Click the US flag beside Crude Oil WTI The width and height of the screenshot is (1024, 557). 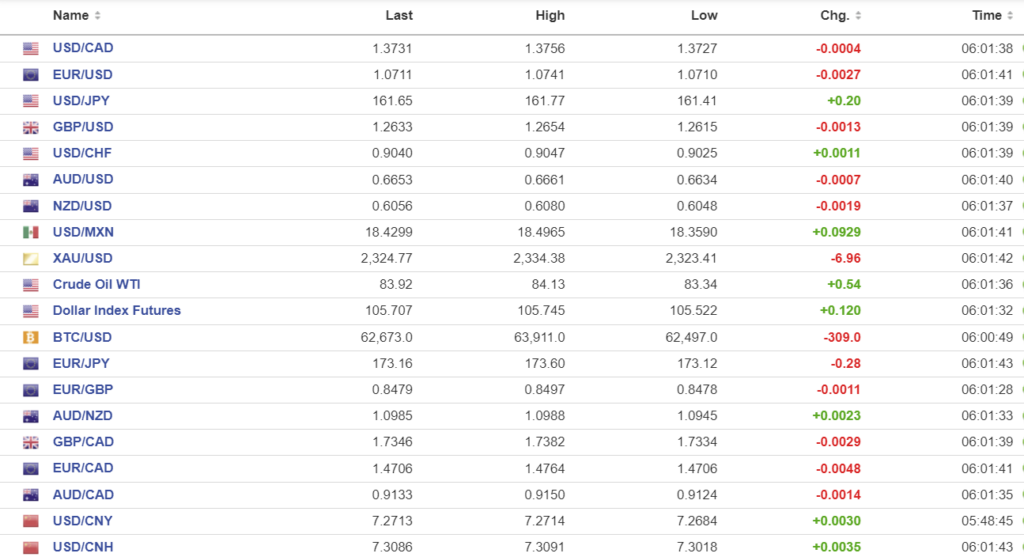coord(31,285)
